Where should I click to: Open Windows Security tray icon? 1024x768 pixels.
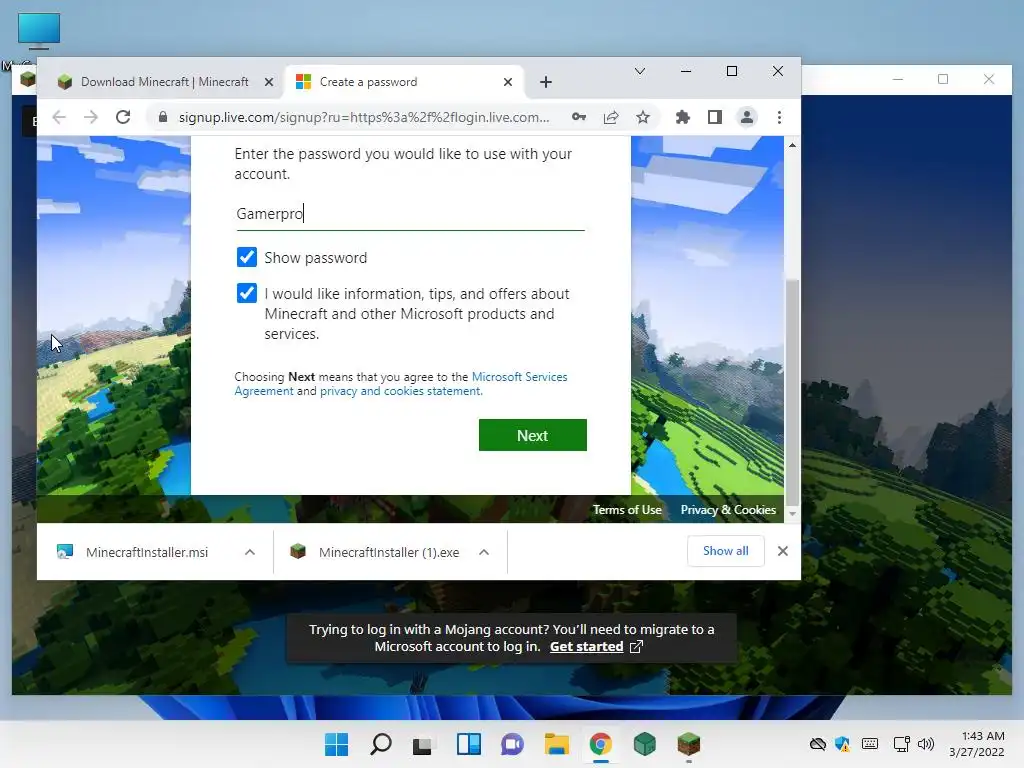843,744
